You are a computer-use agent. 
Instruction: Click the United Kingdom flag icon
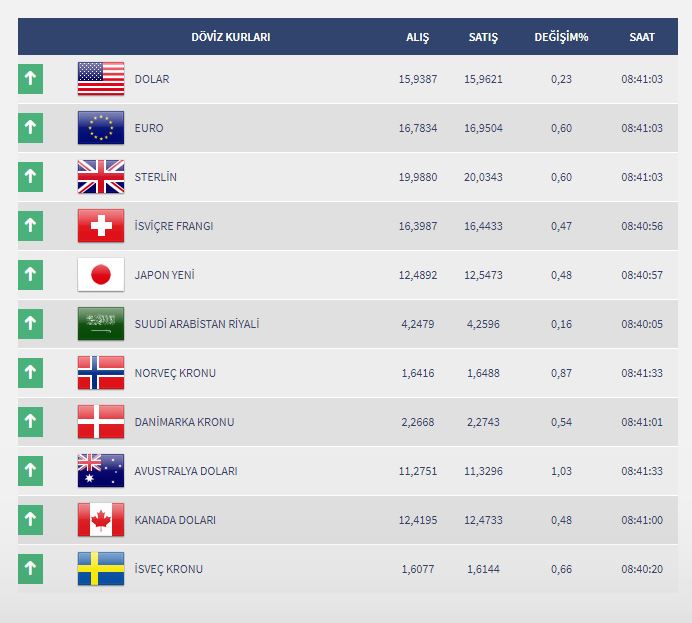click(101, 177)
